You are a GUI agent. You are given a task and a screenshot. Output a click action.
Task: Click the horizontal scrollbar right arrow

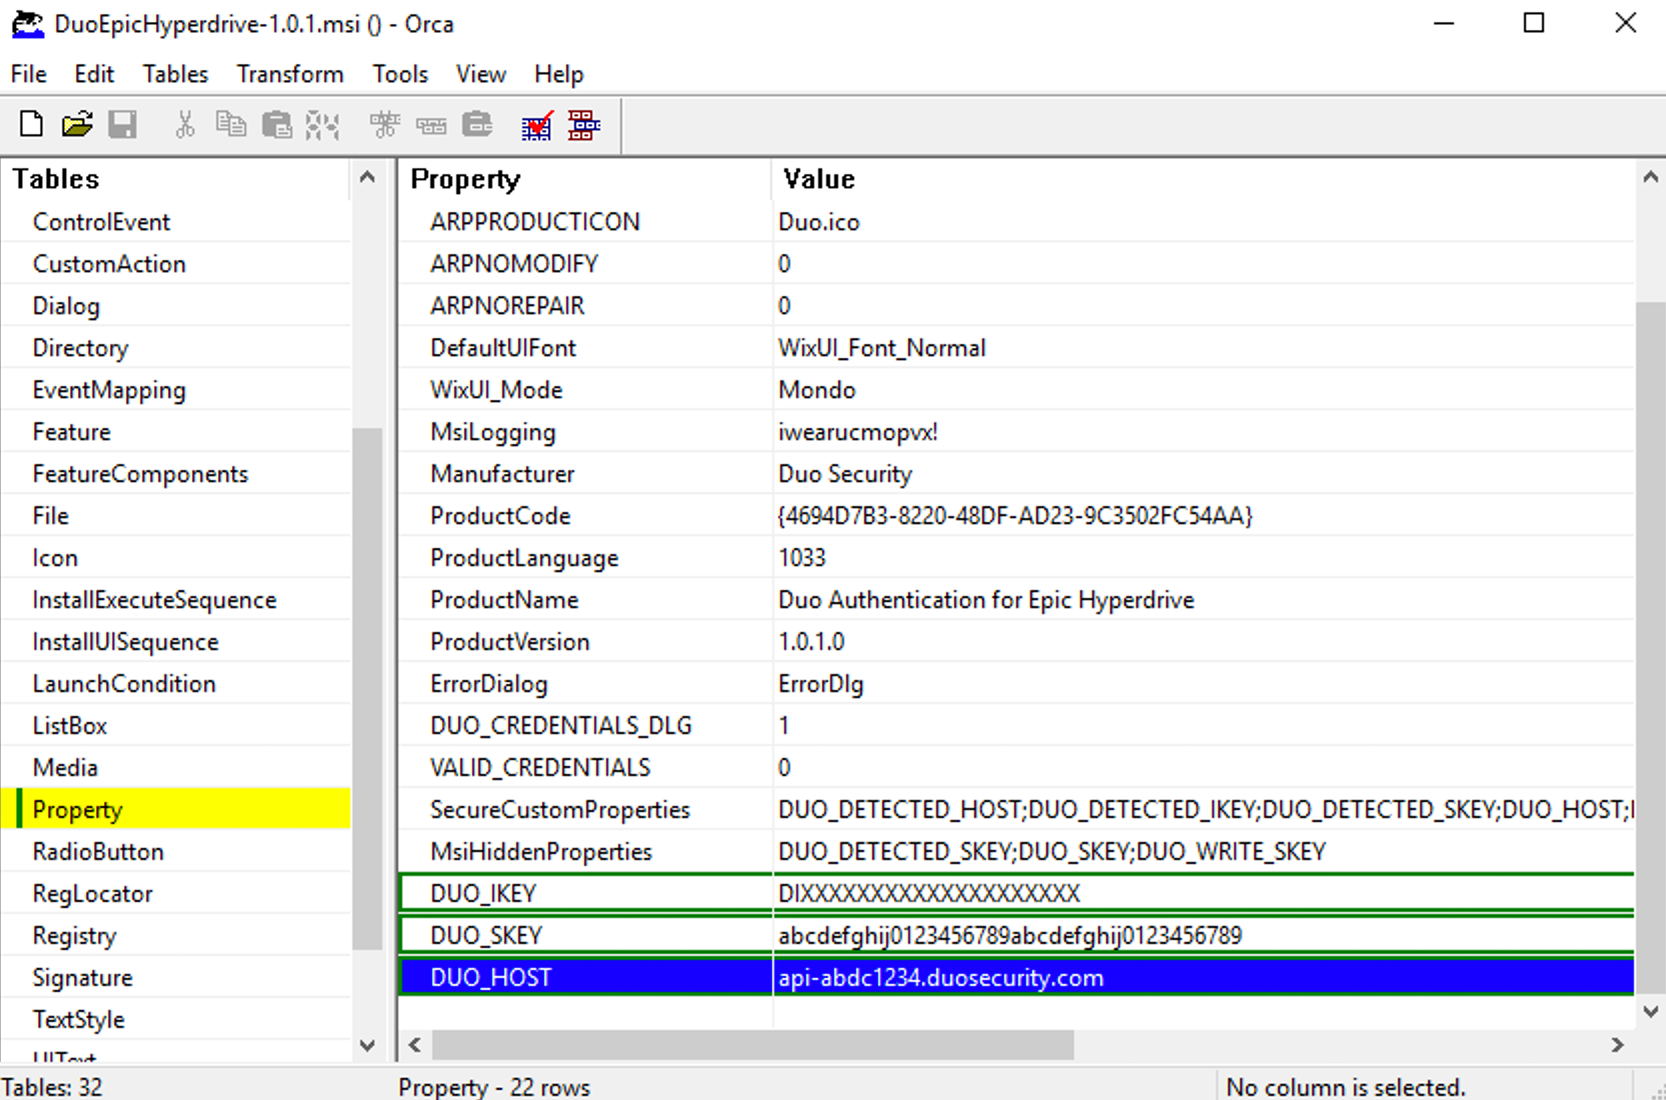tap(1618, 1045)
